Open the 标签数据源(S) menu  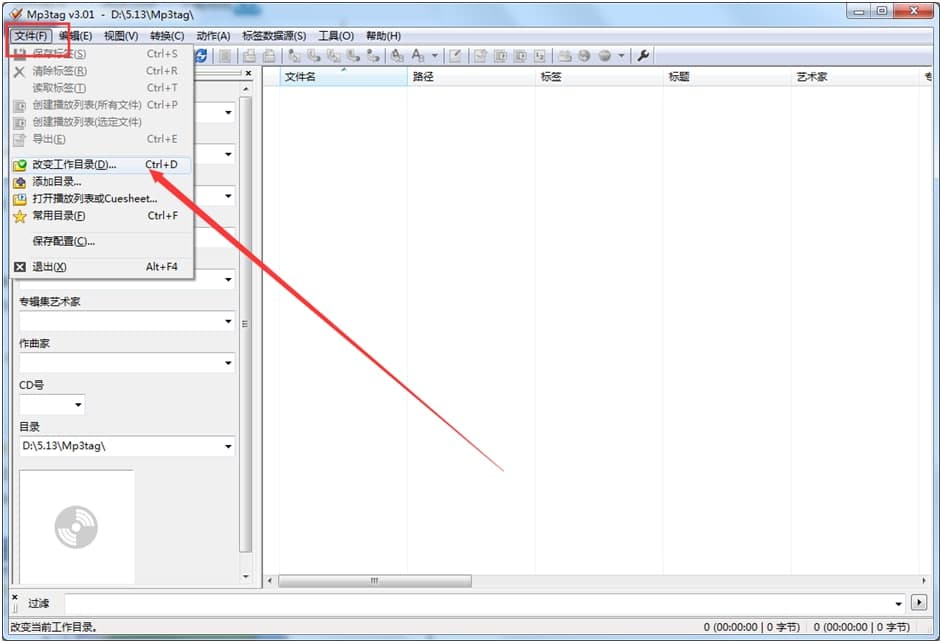click(274, 36)
